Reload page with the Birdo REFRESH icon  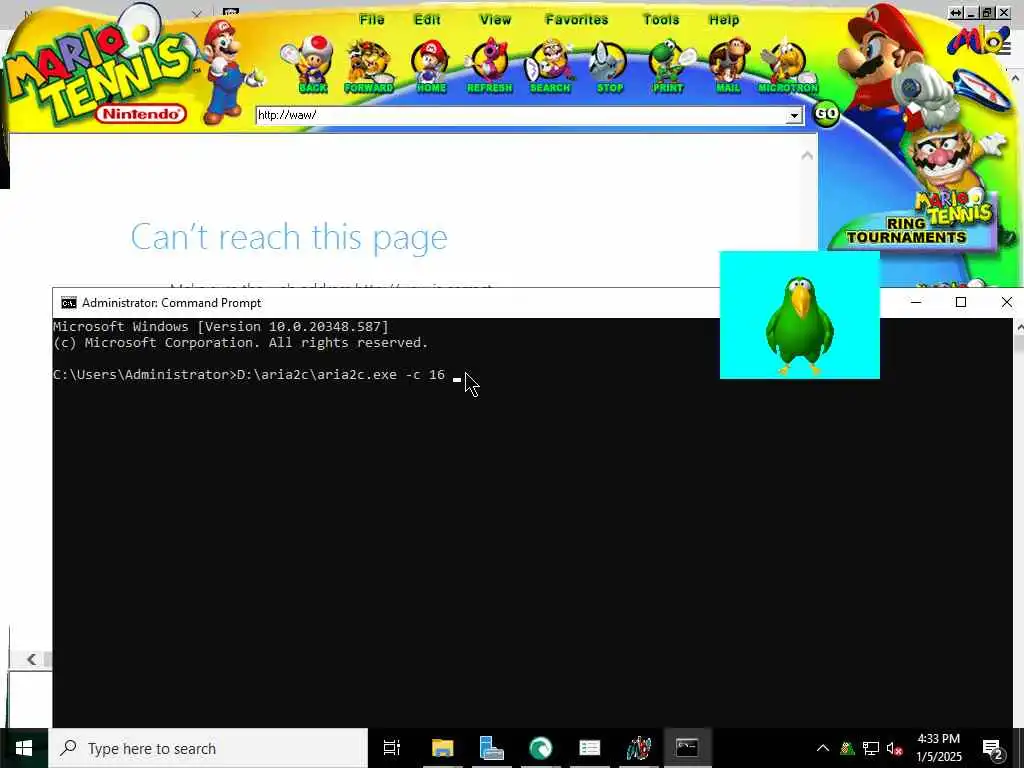click(x=490, y=65)
